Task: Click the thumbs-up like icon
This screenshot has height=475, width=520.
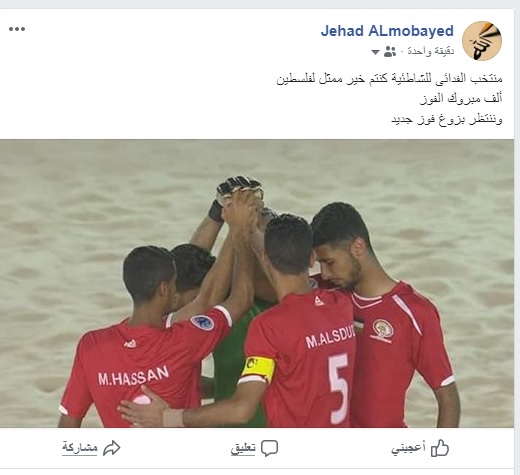Action: 440,448
